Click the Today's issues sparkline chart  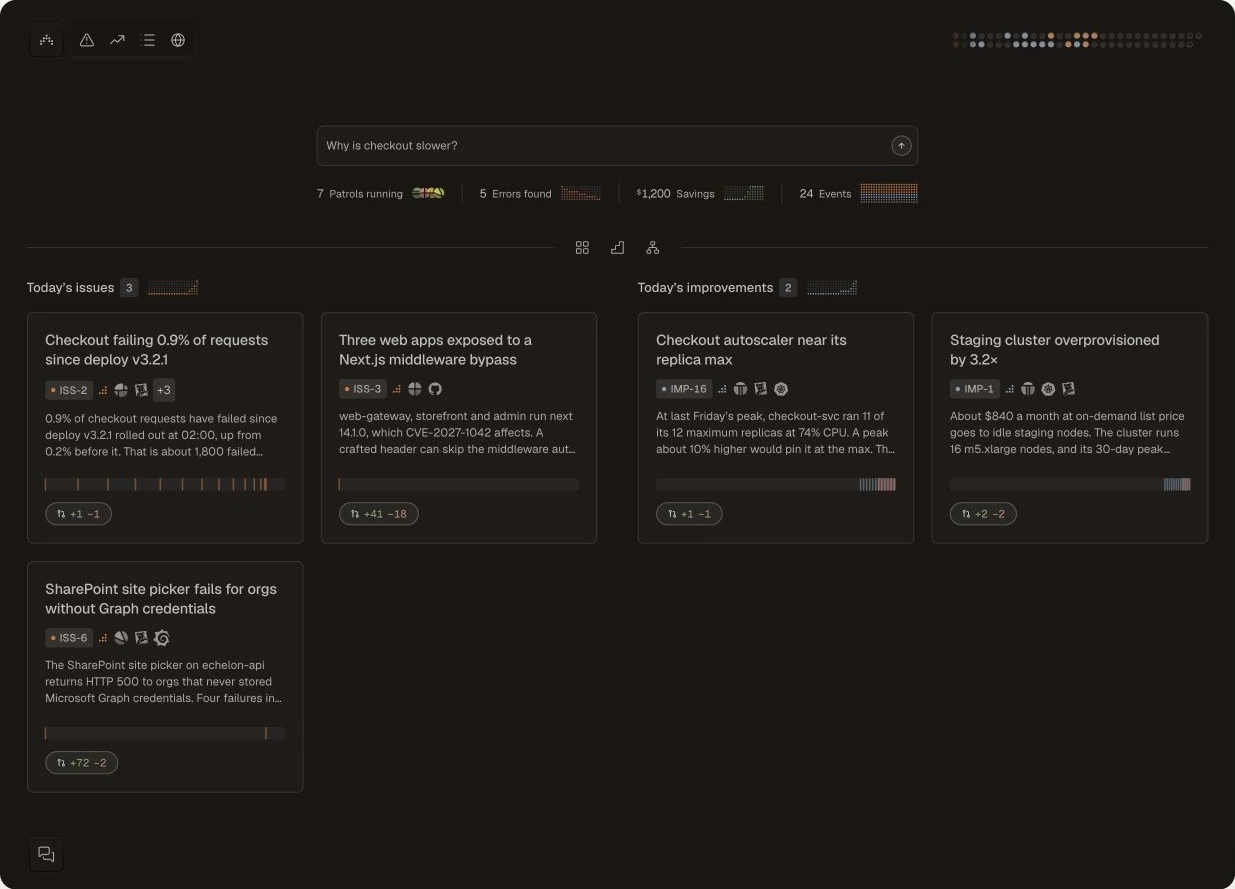tap(173, 288)
